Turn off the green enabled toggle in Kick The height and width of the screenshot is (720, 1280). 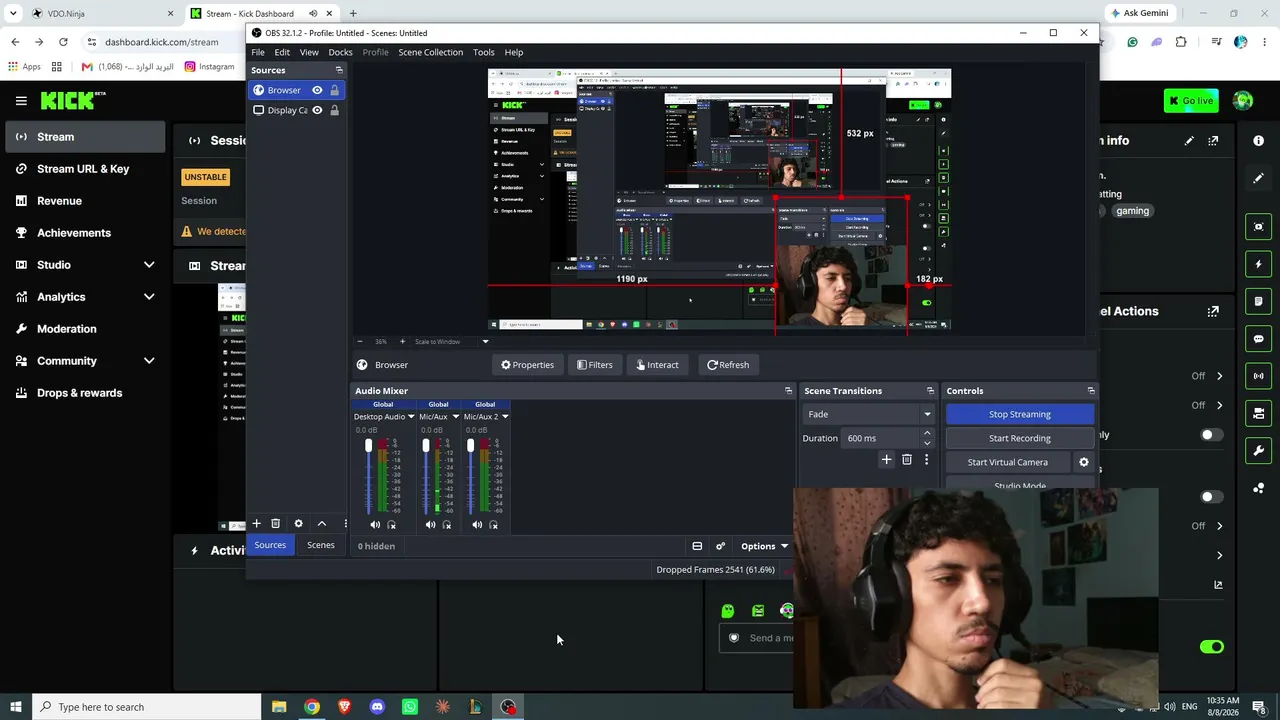[1211, 647]
